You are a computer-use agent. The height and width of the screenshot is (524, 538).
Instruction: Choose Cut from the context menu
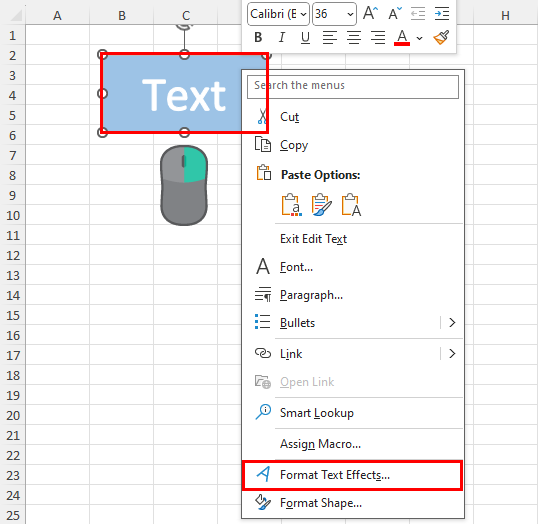353,117
